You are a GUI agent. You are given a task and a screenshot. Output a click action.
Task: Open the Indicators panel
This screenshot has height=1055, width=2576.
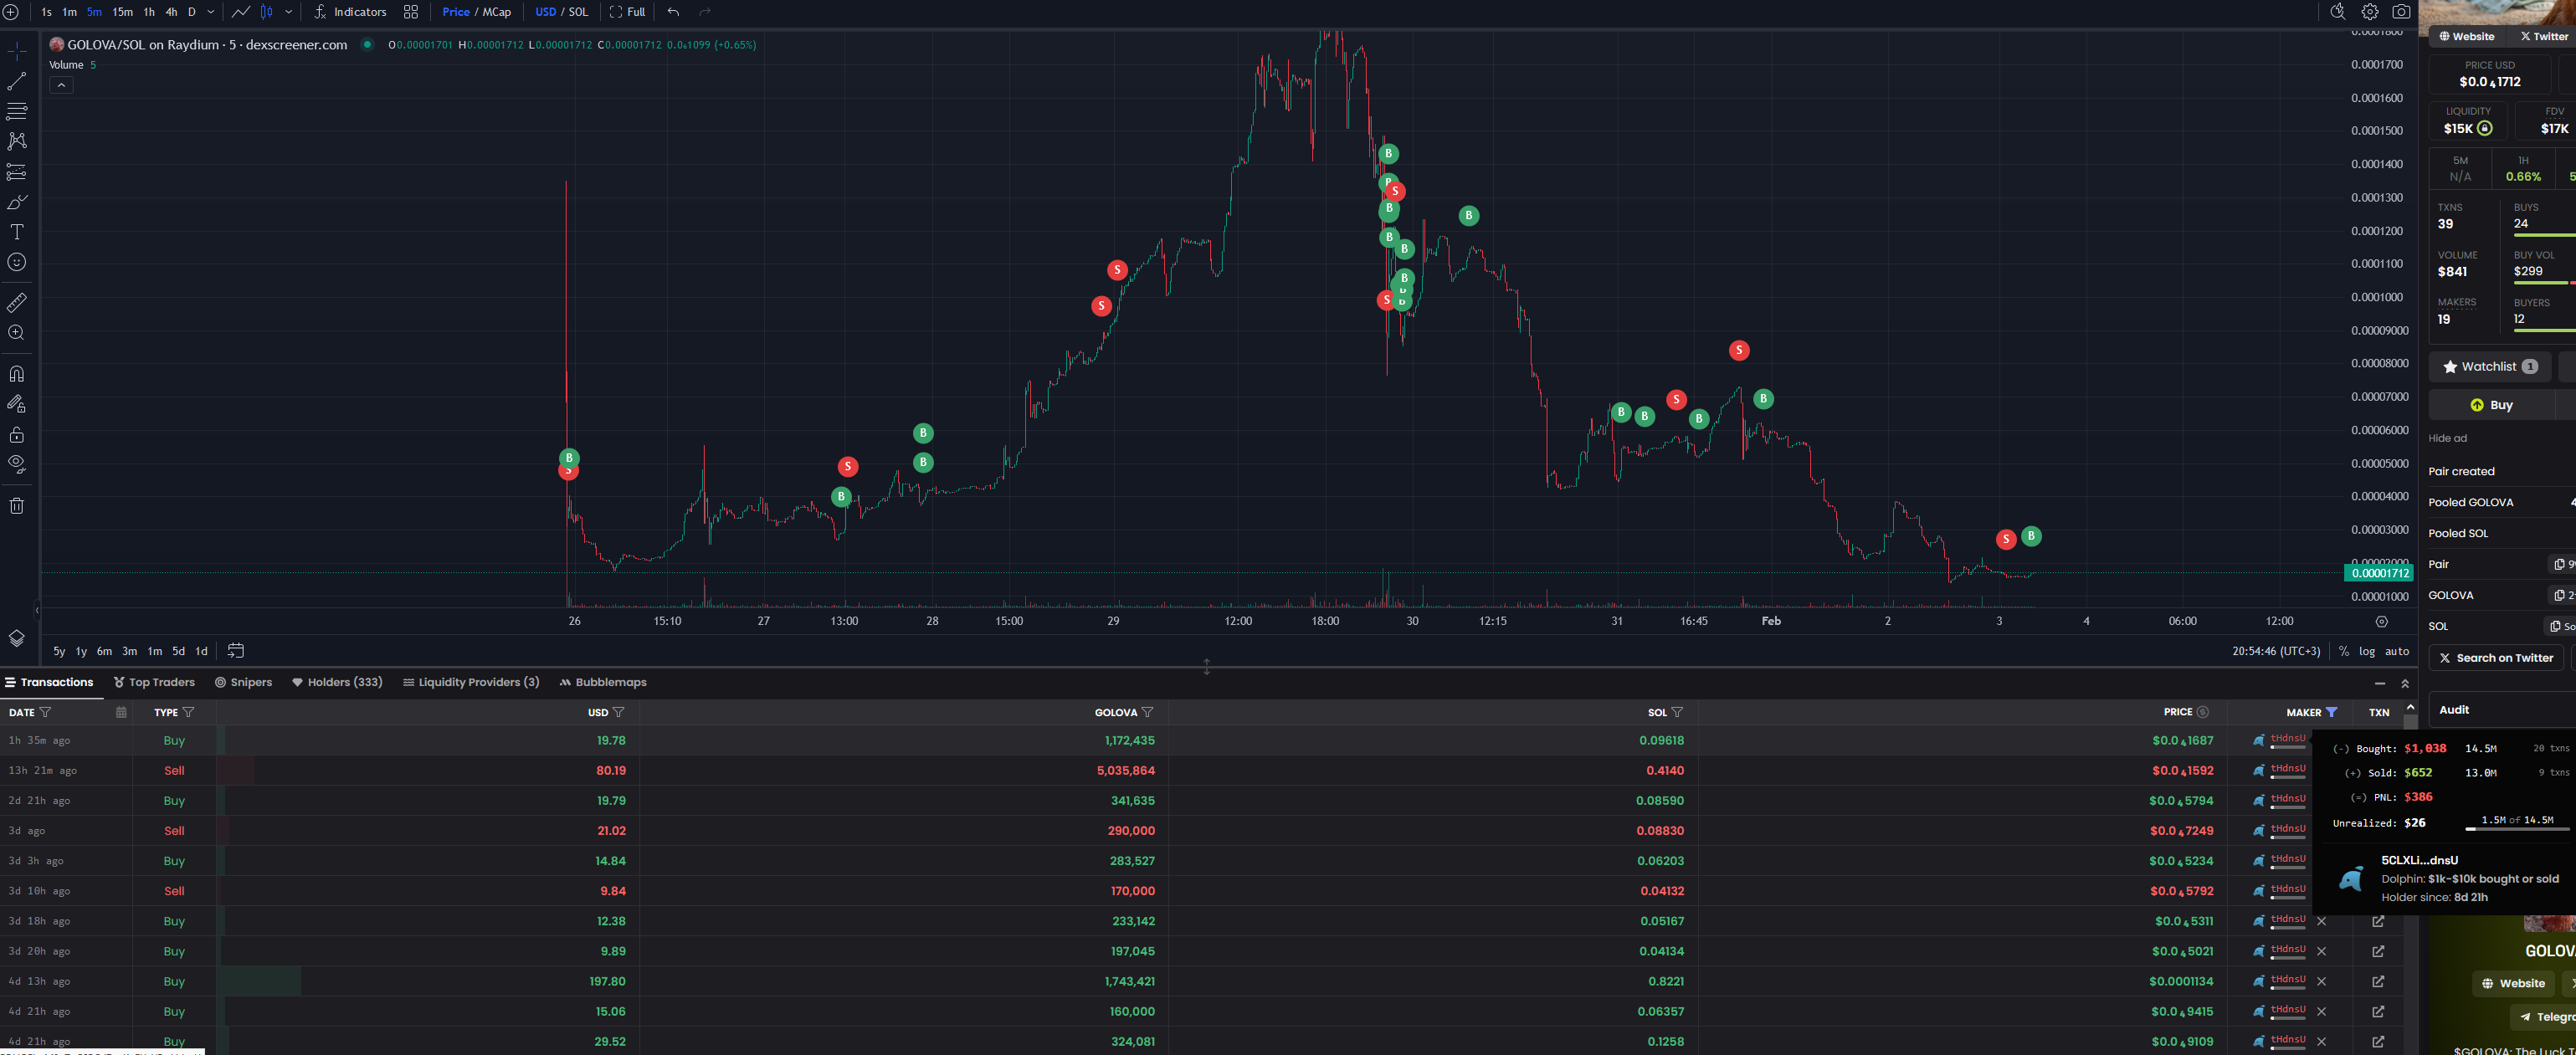[350, 12]
